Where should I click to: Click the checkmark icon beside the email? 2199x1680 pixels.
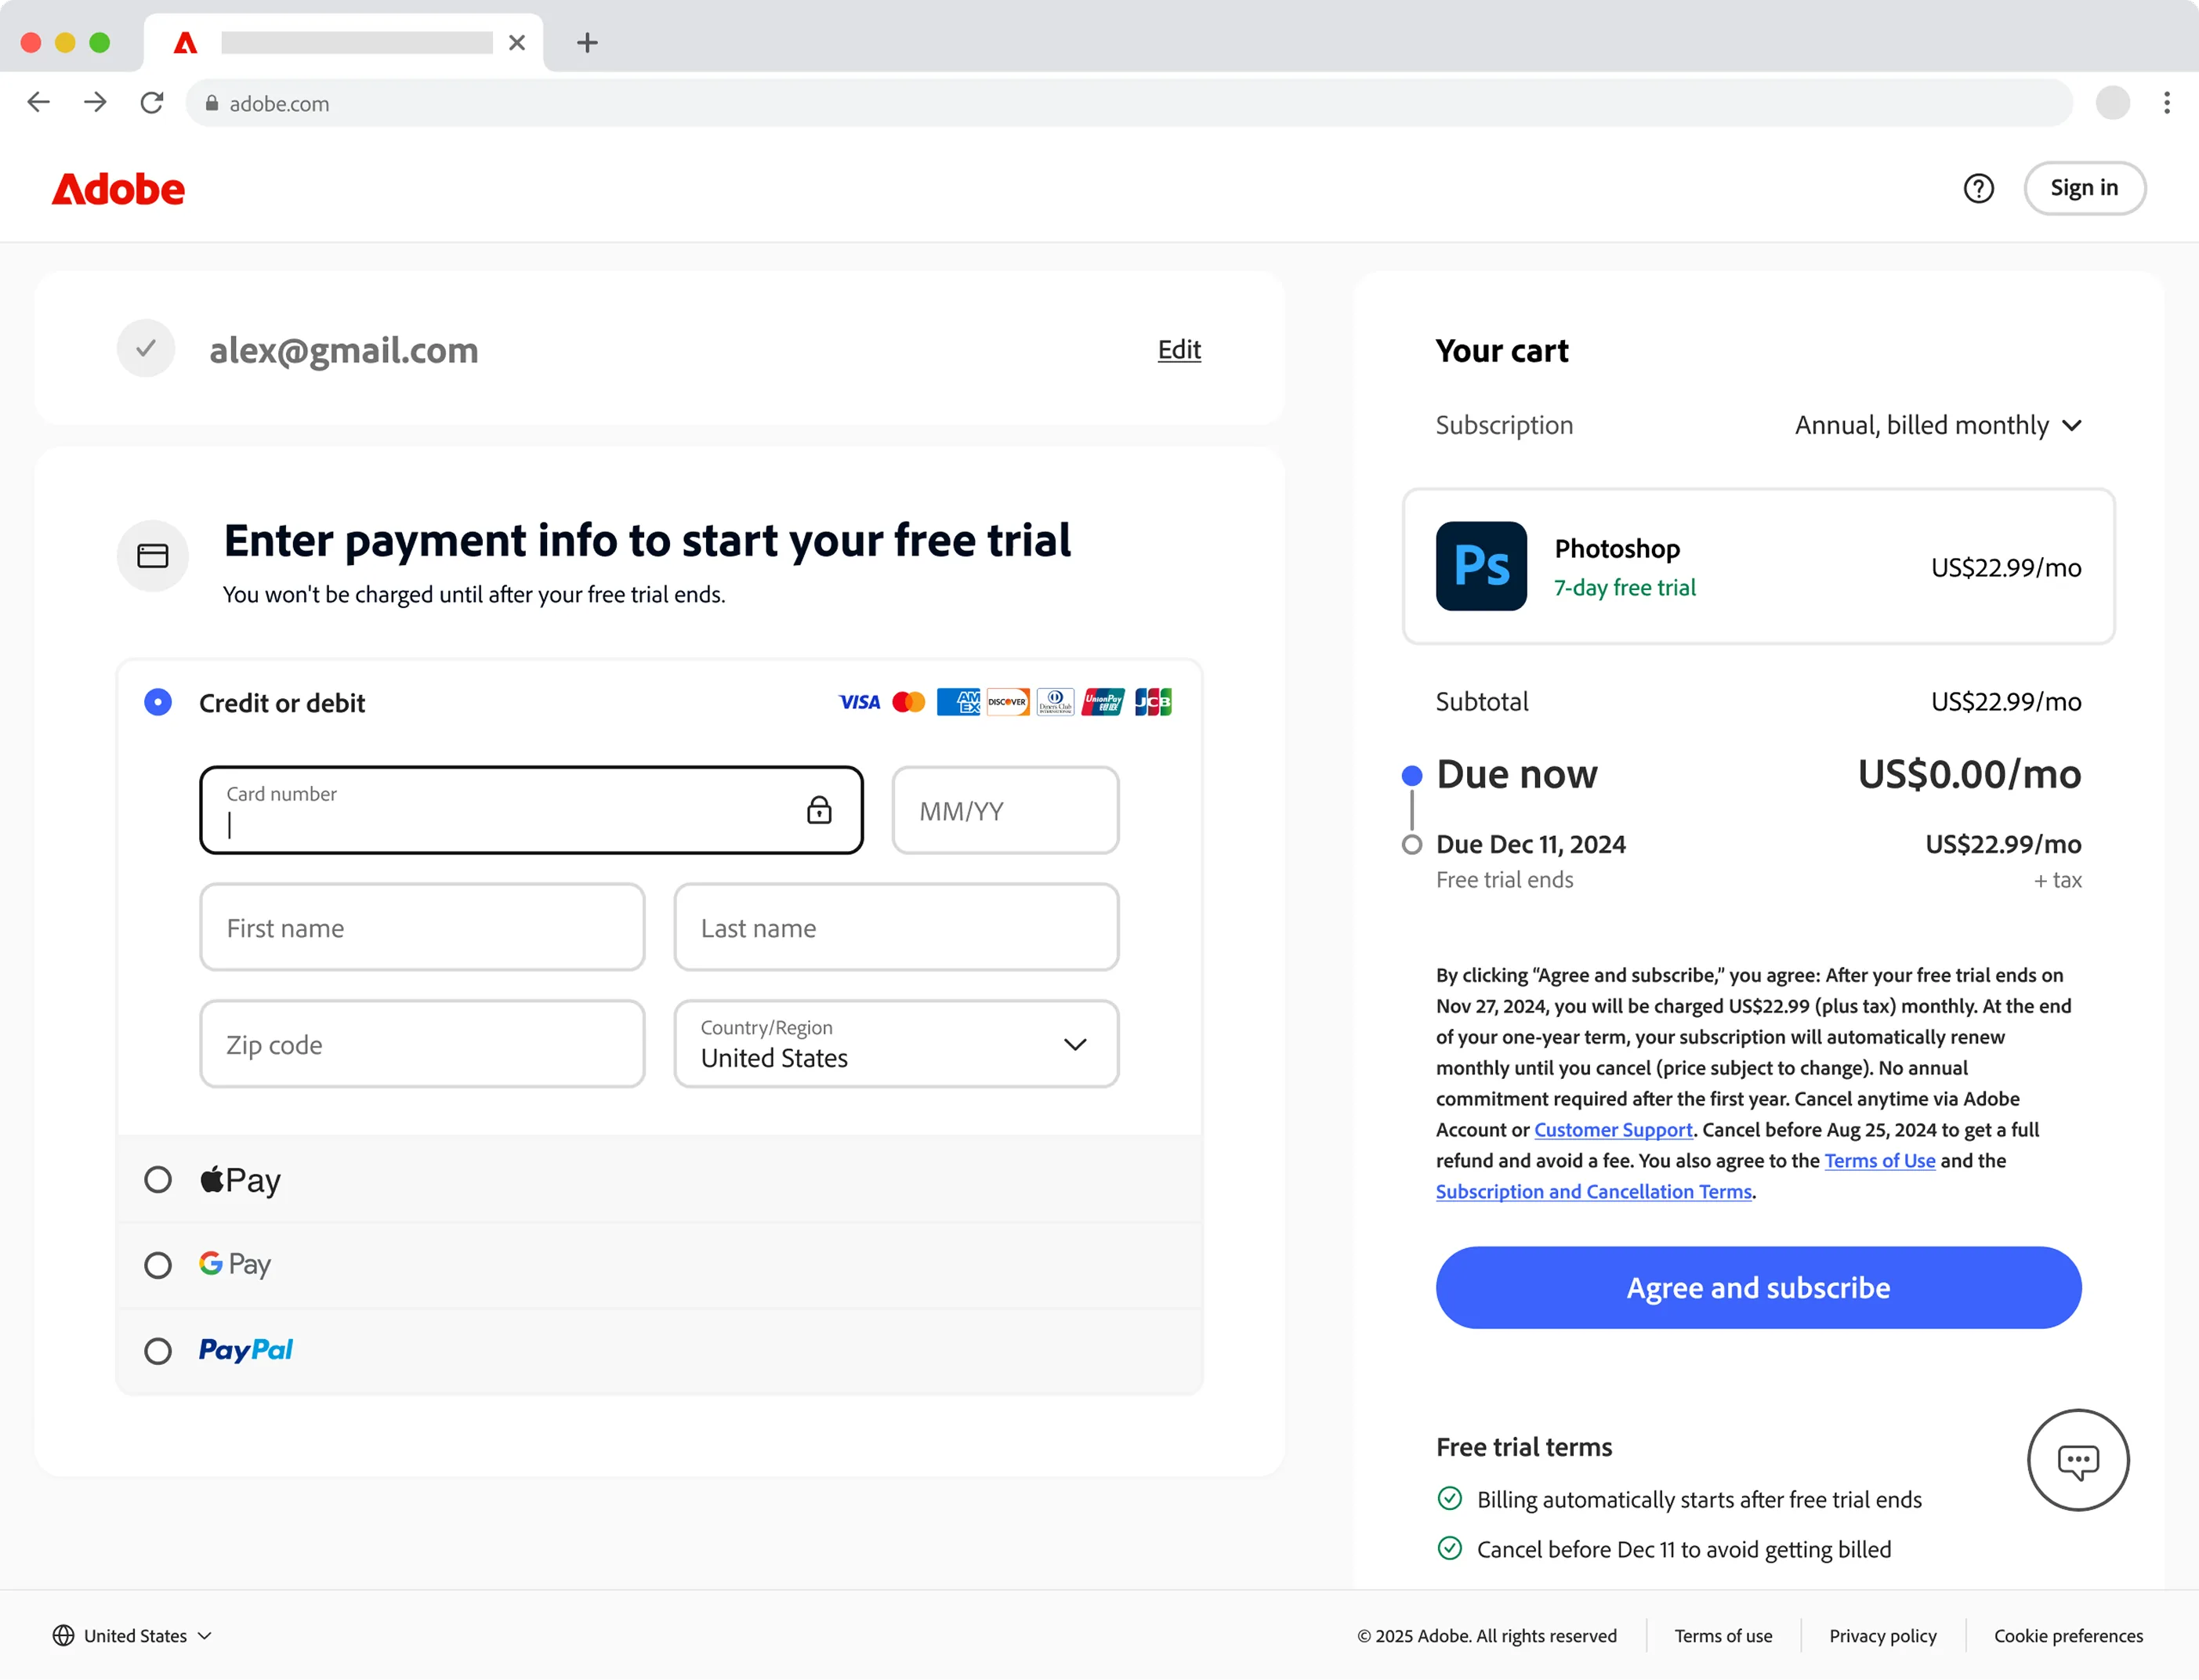[146, 348]
